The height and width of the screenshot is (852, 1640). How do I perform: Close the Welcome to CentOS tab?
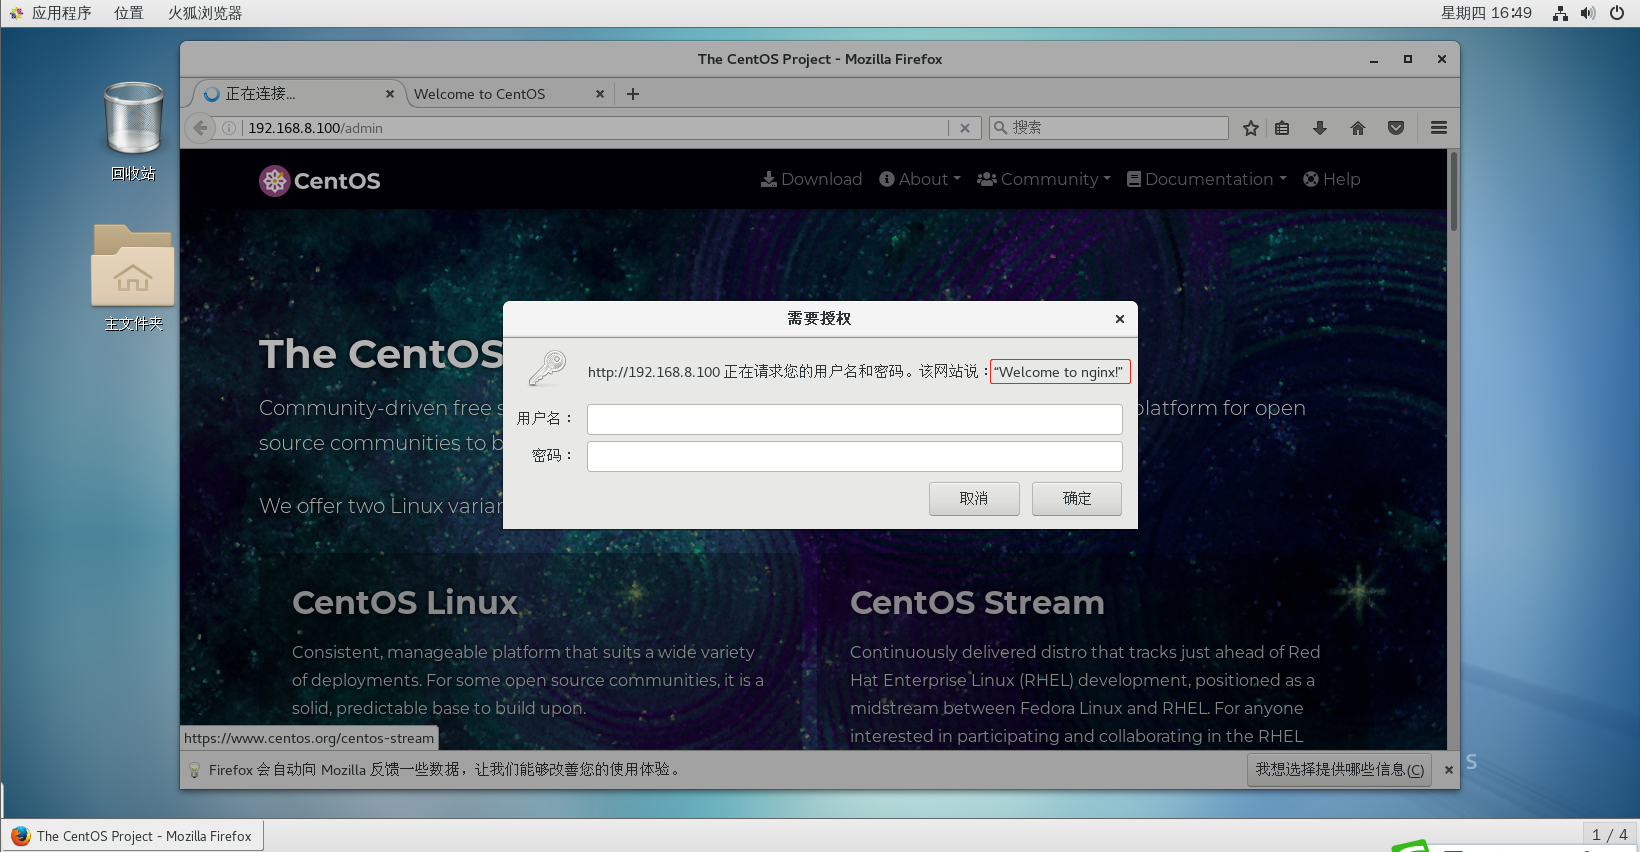pos(600,94)
